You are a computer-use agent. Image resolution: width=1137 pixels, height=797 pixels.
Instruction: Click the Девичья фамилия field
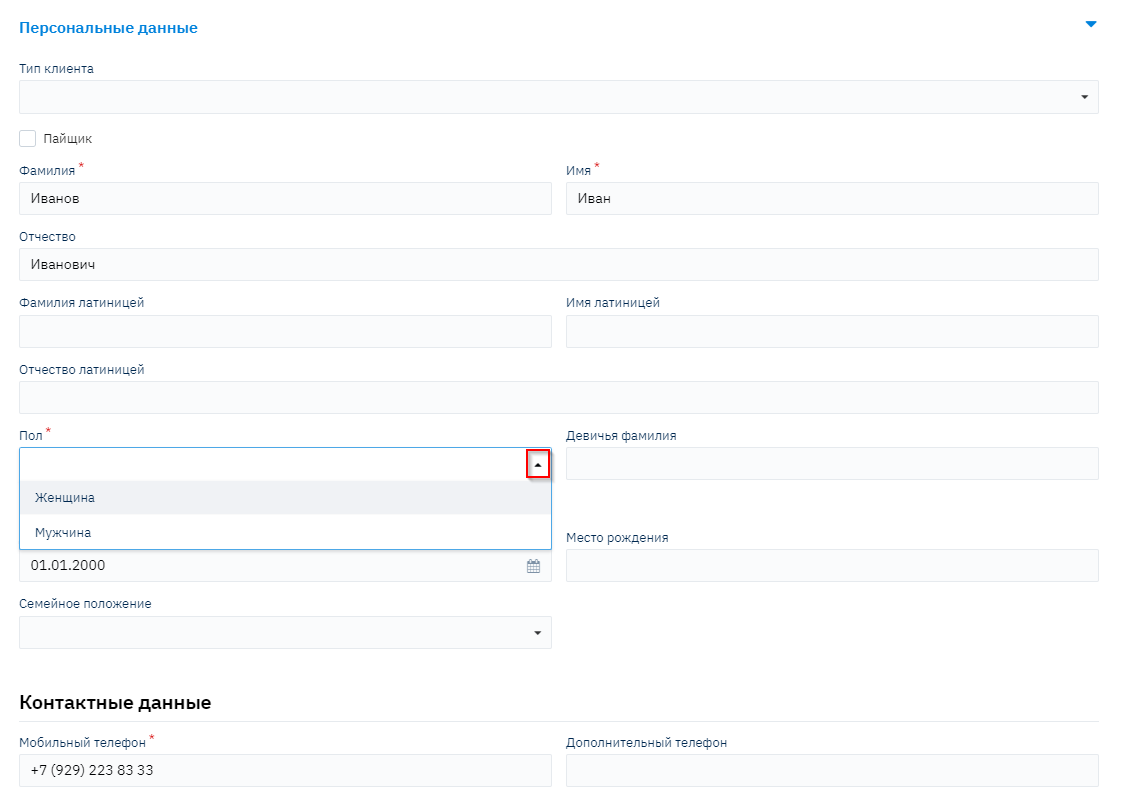[x=831, y=464]
